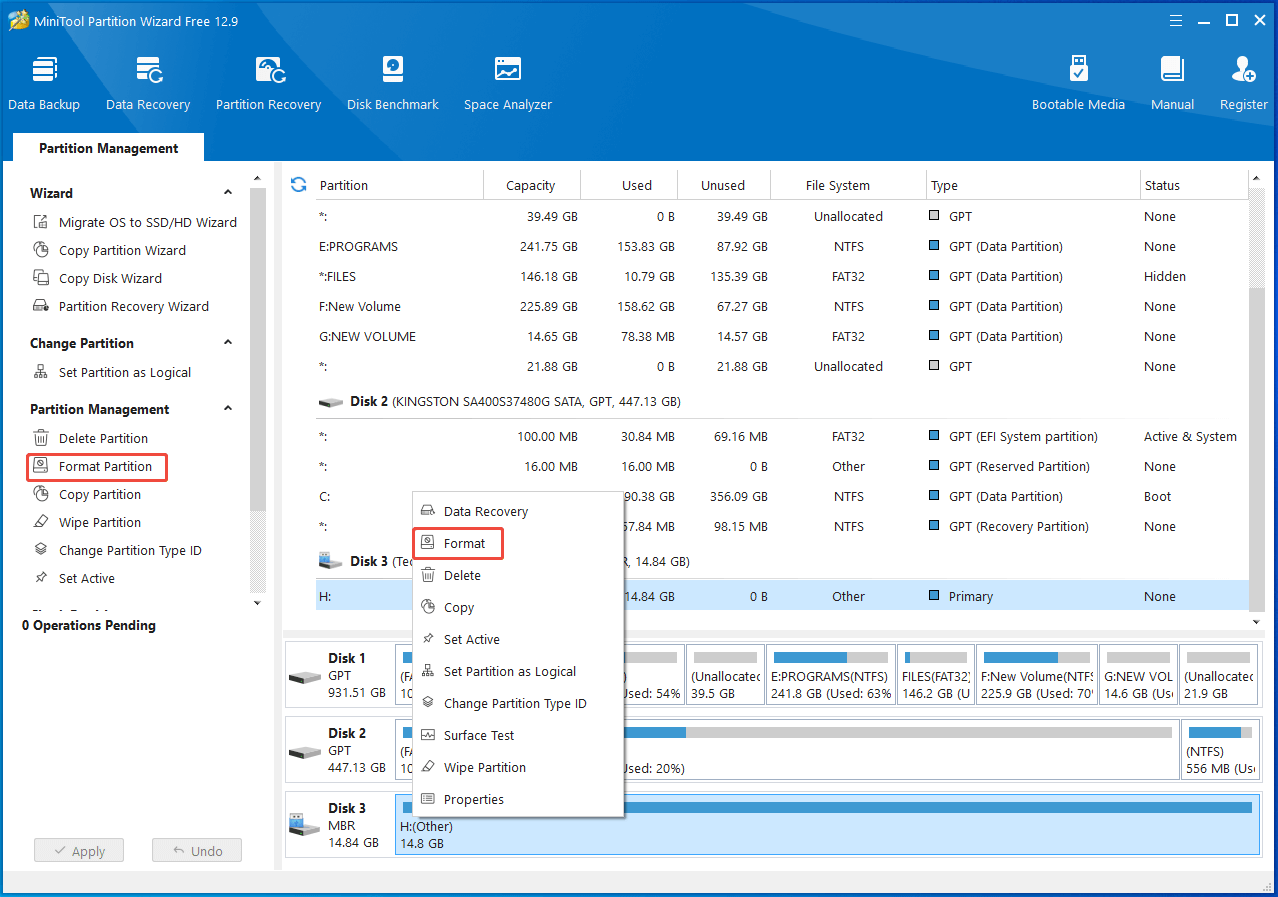This screenshot has height=897, width=1278.
Task: Refresh the partition list
Action: point(298,184)
